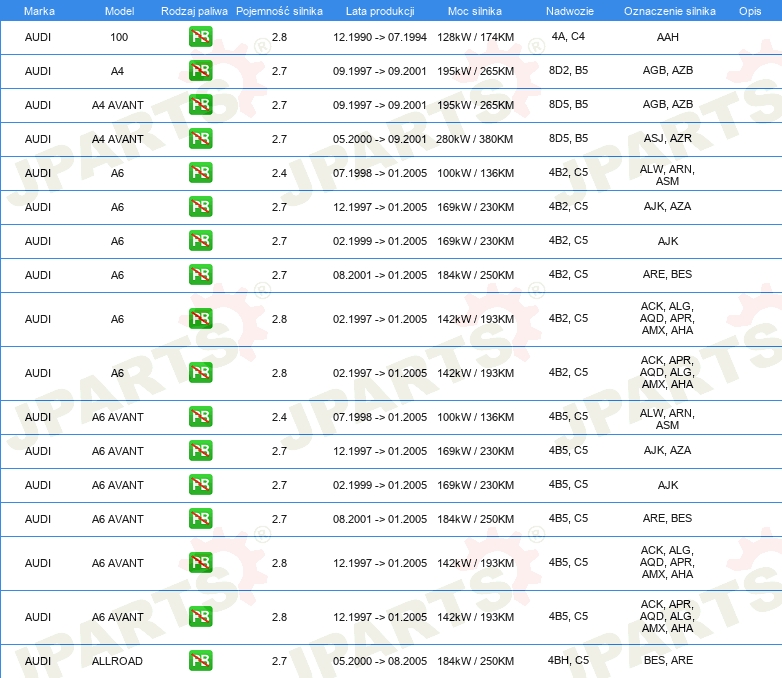Click the power value '280kW / 380KM'
The width and height of the screenshot is (782, 678).
tap(474, 139)
